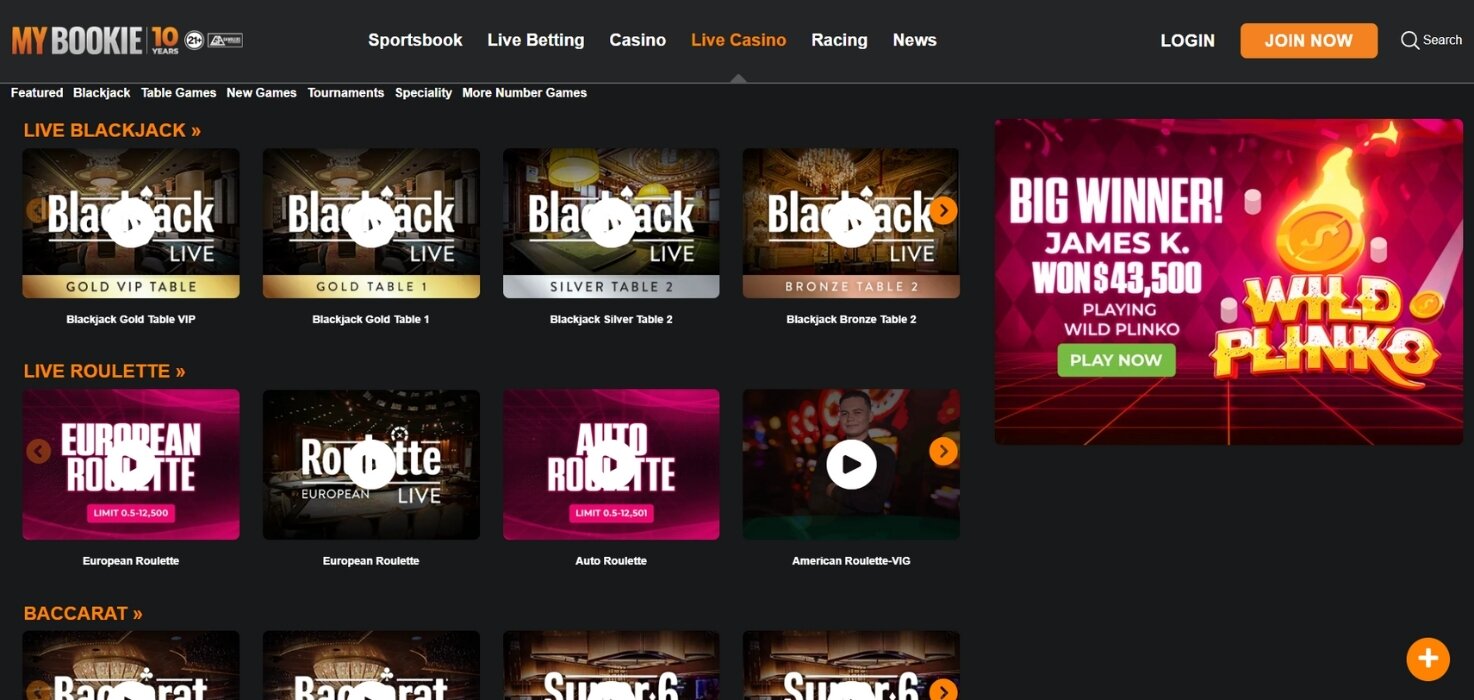Open the BACCARAT » heading link
1474x700 pixels.
coord(83,613)
